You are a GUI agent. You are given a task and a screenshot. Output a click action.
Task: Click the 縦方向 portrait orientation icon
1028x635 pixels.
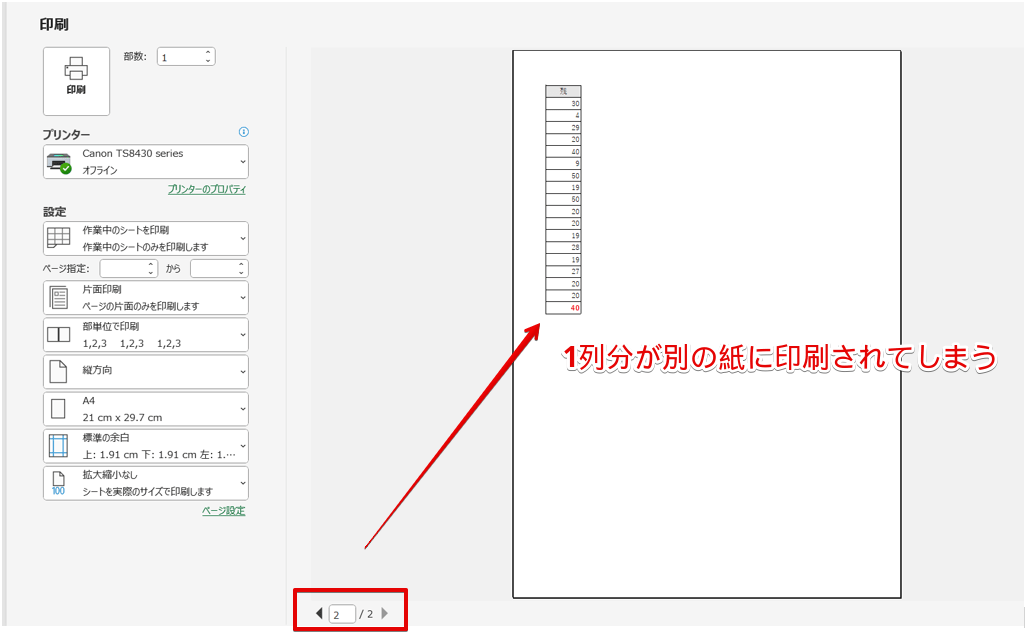click(x=61, y=370)
